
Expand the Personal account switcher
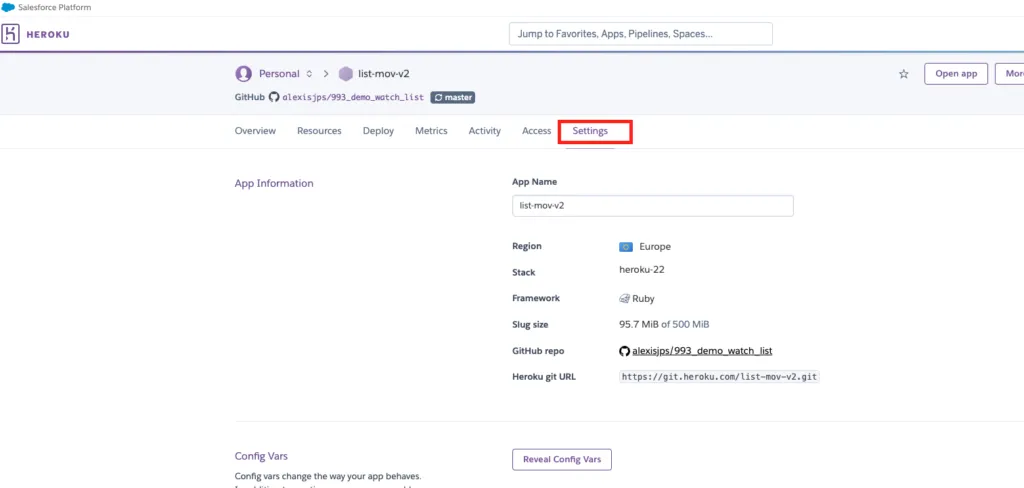310,74
